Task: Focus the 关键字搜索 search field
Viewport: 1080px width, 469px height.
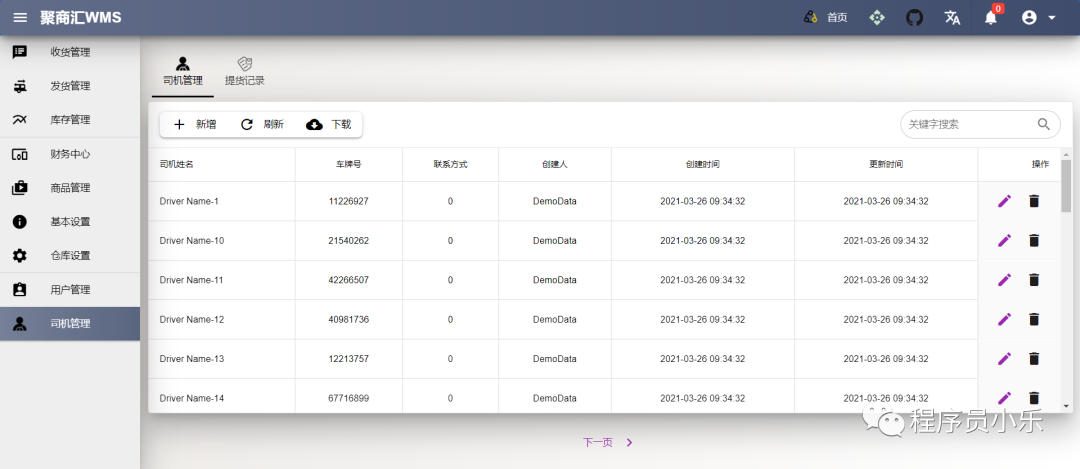Action: 965,124
